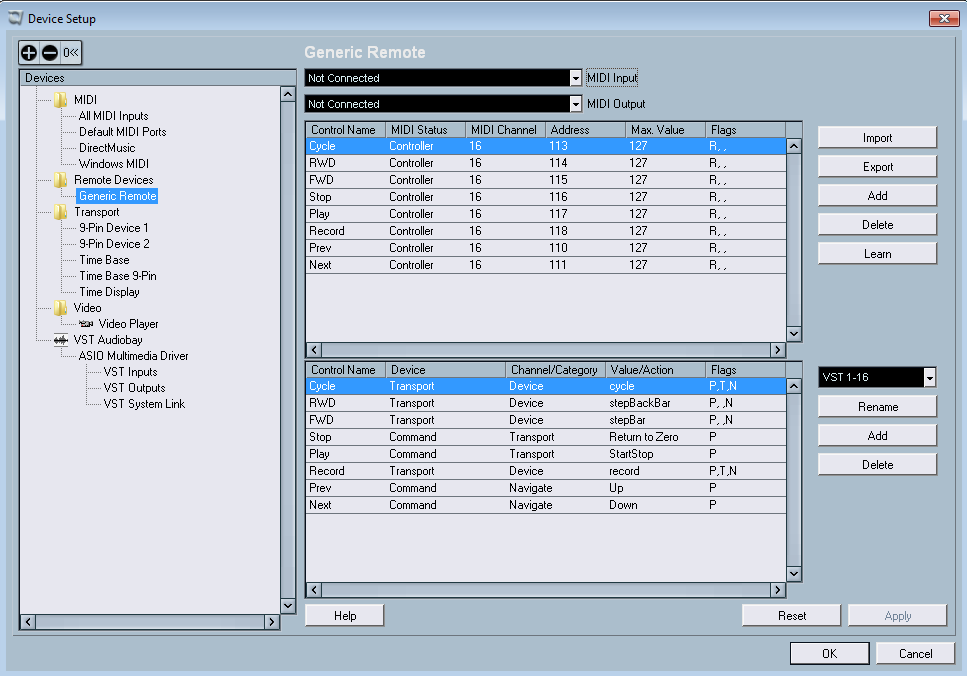Screen dimensions: 967x676
Task: Open the MIDI Input dropdown
Action: pos(575,78)
